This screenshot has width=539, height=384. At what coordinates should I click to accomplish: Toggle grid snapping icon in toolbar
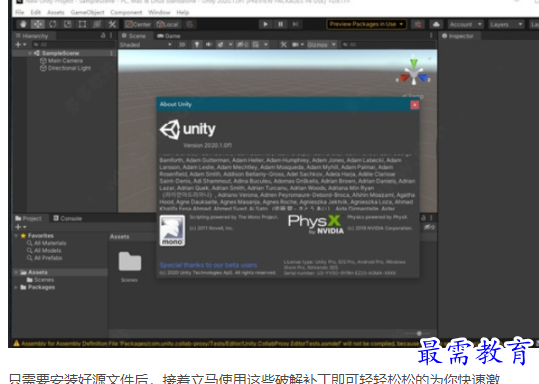pyautogui.click(x=190, y=24)
